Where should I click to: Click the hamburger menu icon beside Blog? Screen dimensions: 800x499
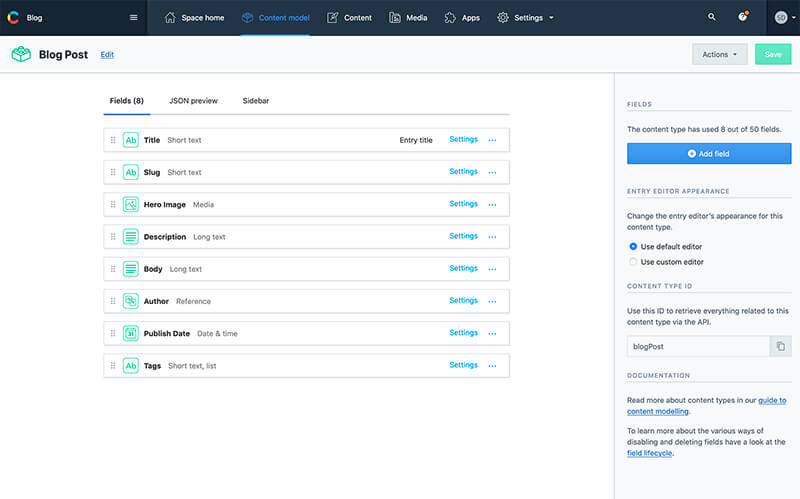coord(134,17)
